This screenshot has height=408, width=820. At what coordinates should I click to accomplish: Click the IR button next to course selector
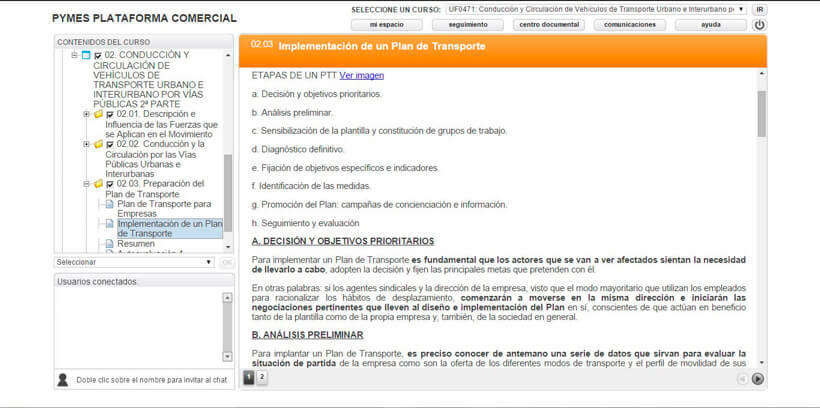pyautogui.click(x=759, y=9)
